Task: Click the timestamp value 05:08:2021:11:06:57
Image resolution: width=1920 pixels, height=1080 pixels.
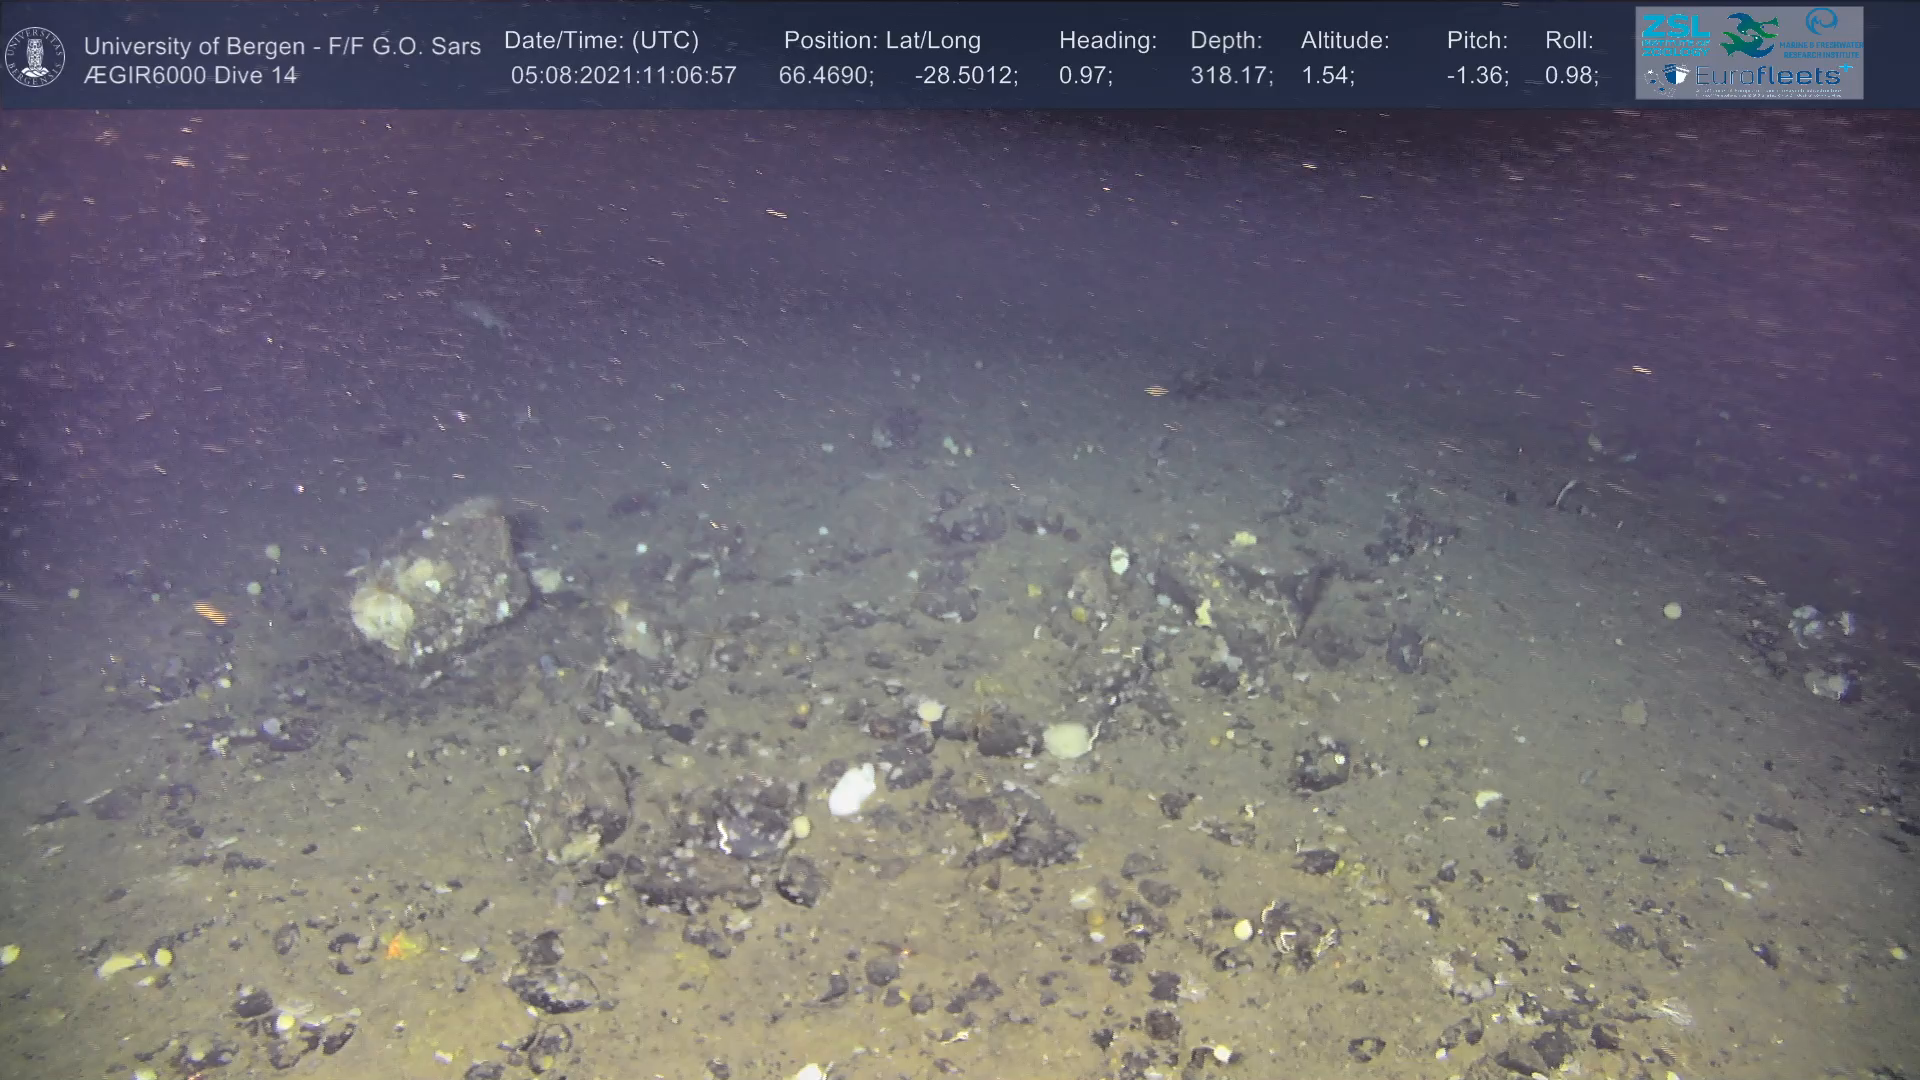Action: [x=623, y=76]
